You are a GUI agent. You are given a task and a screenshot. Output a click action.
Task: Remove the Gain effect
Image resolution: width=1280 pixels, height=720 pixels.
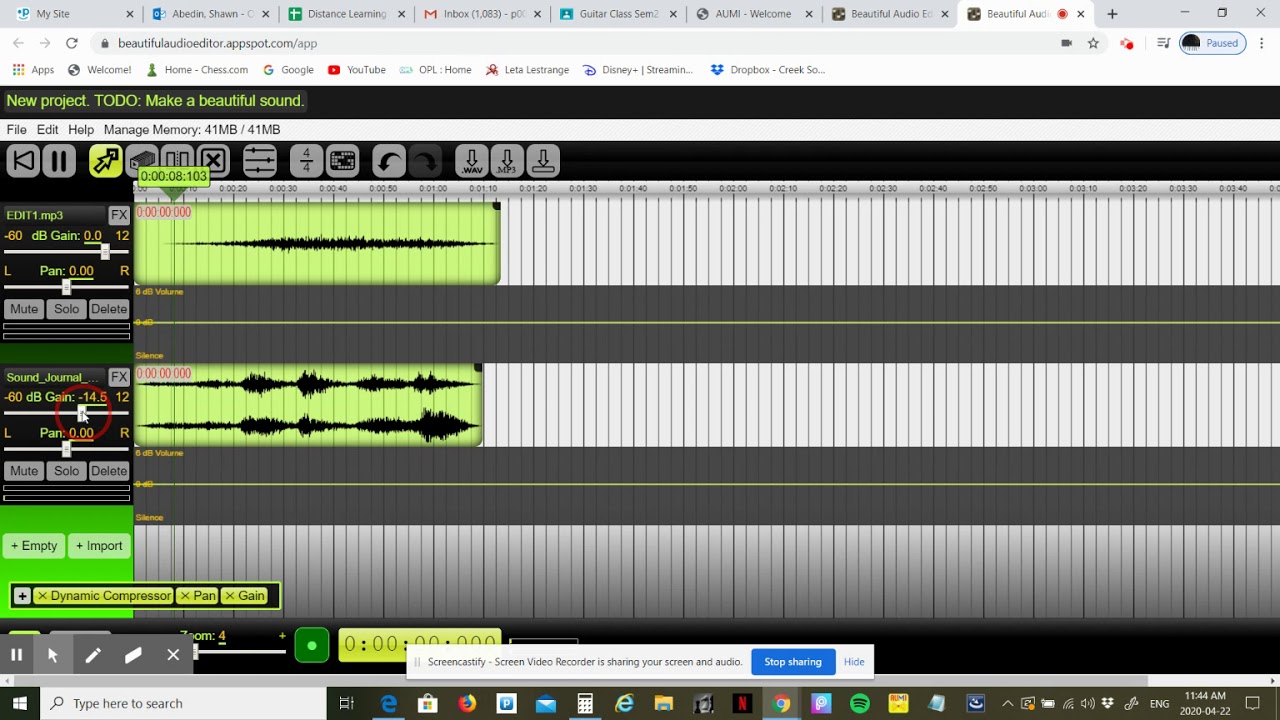click(230, 596)
